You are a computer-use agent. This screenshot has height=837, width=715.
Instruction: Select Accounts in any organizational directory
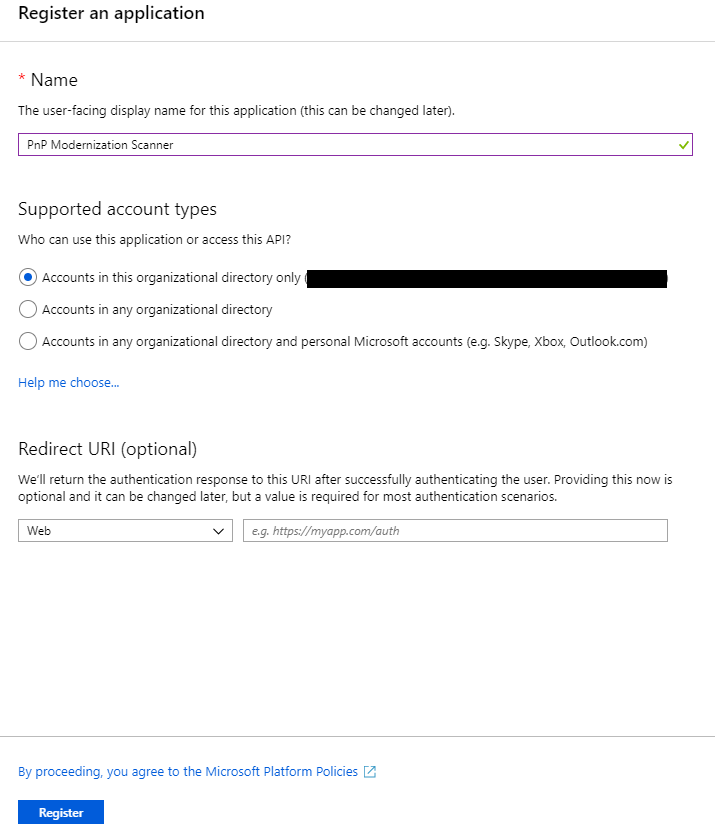[x=29, y=309]
